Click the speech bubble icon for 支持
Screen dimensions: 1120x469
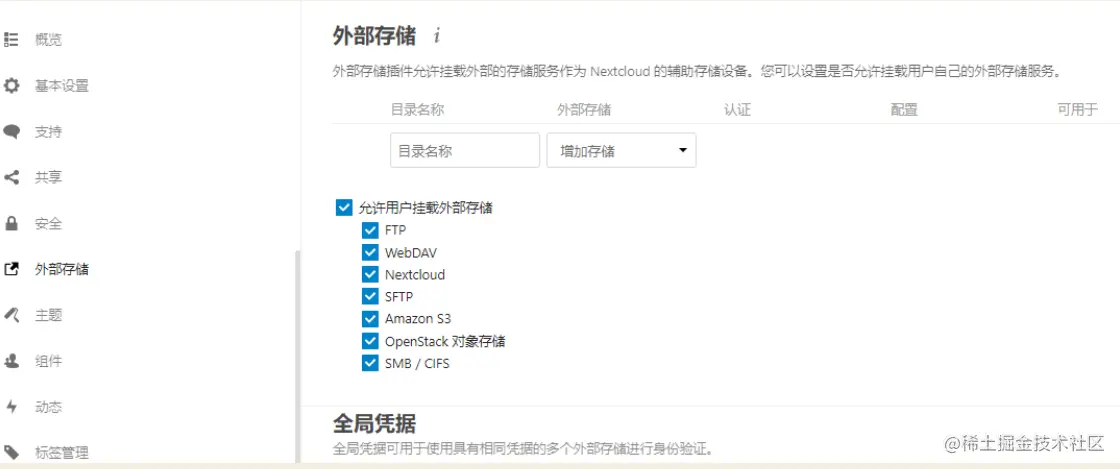coord(11,132)
